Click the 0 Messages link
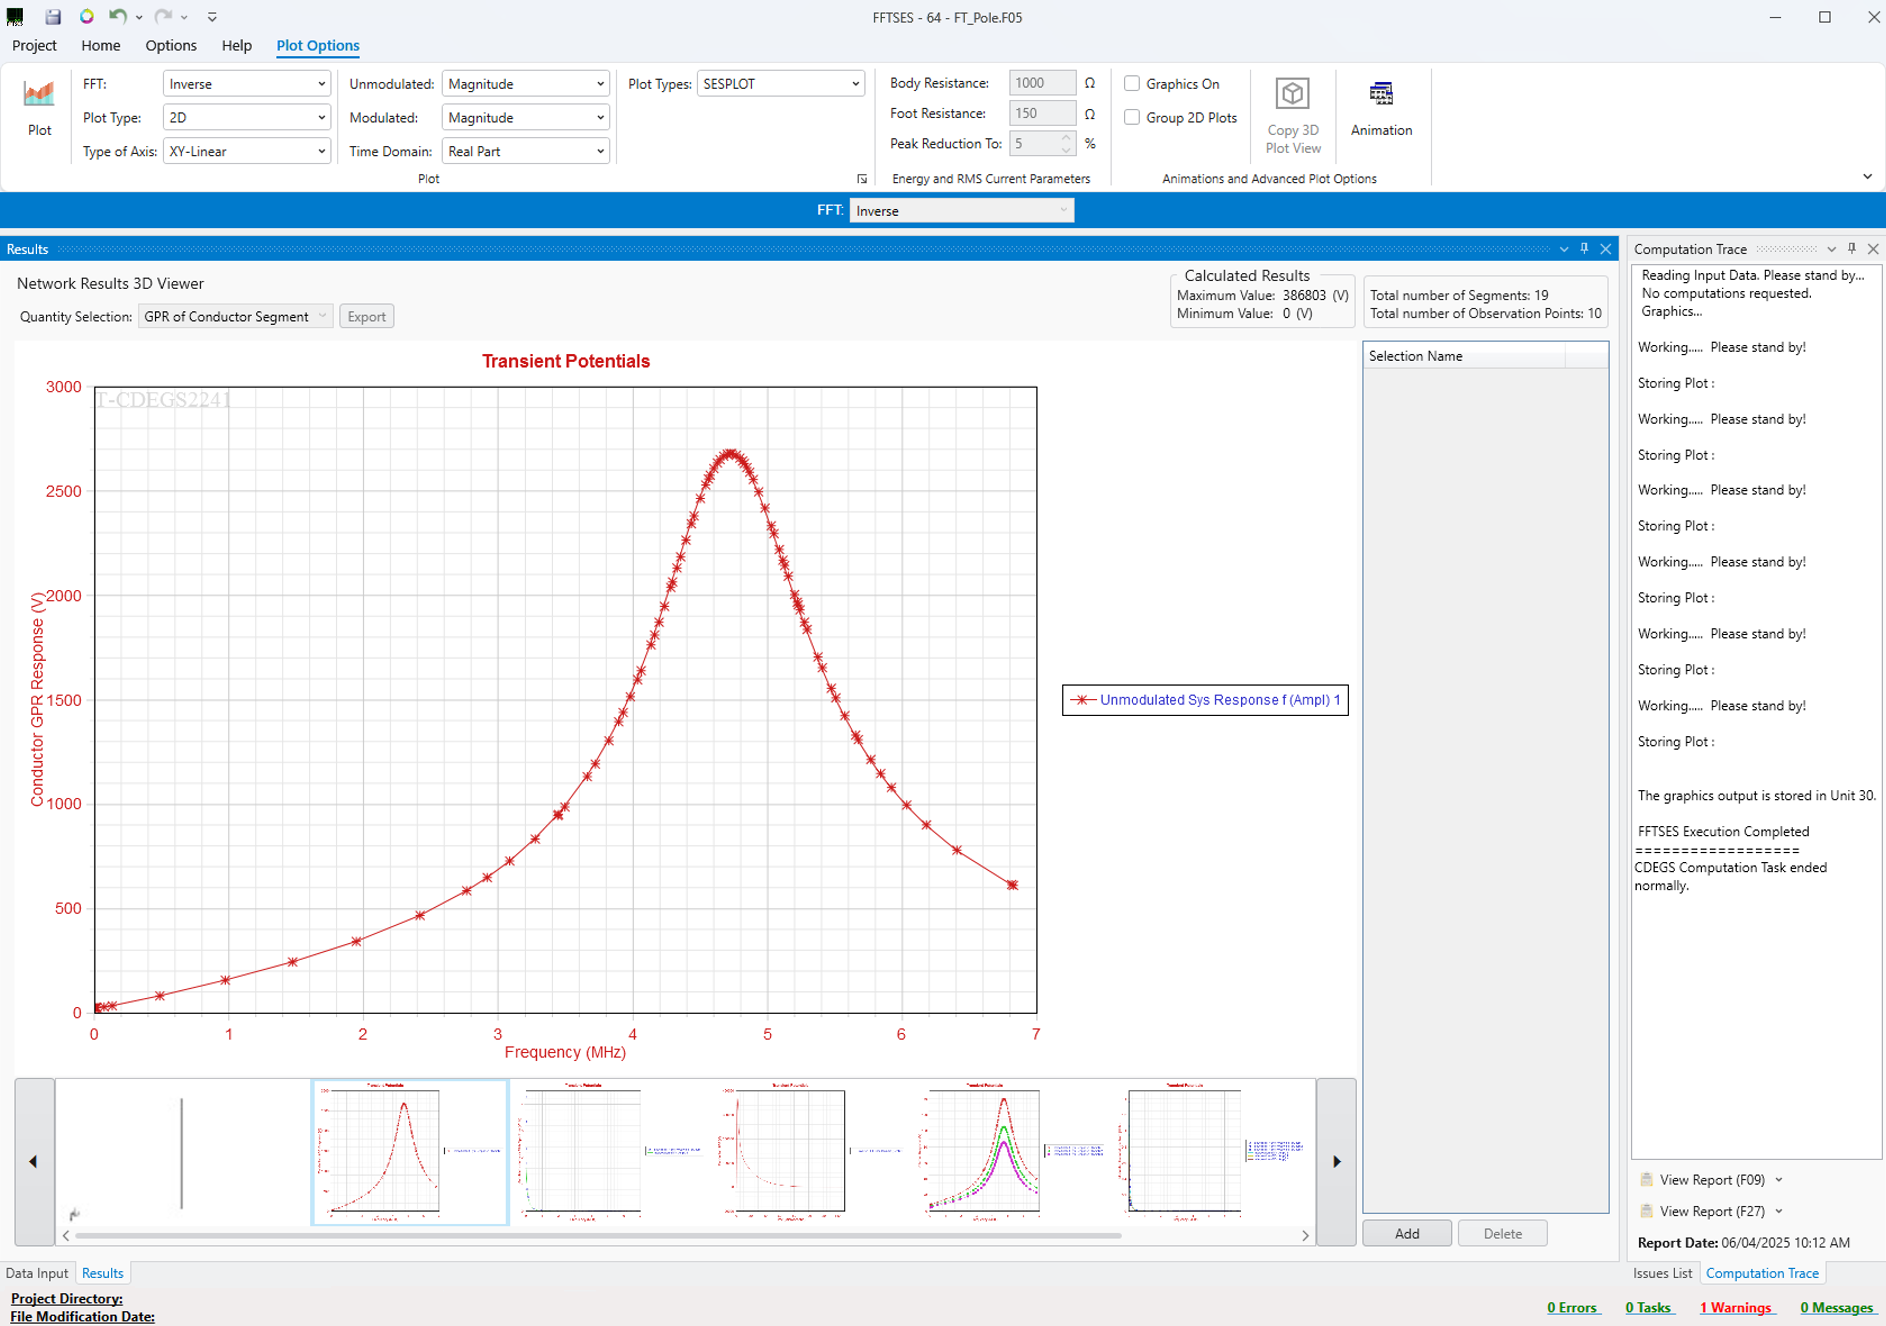This screenshot has width=1886, height=1326. (x=1837, y=1307)
